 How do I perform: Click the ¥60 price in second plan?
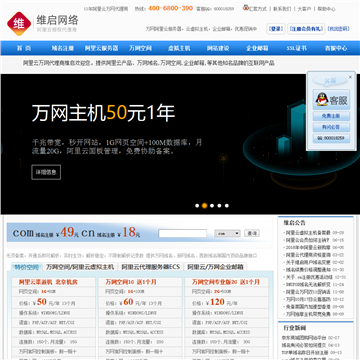point(128,302)
